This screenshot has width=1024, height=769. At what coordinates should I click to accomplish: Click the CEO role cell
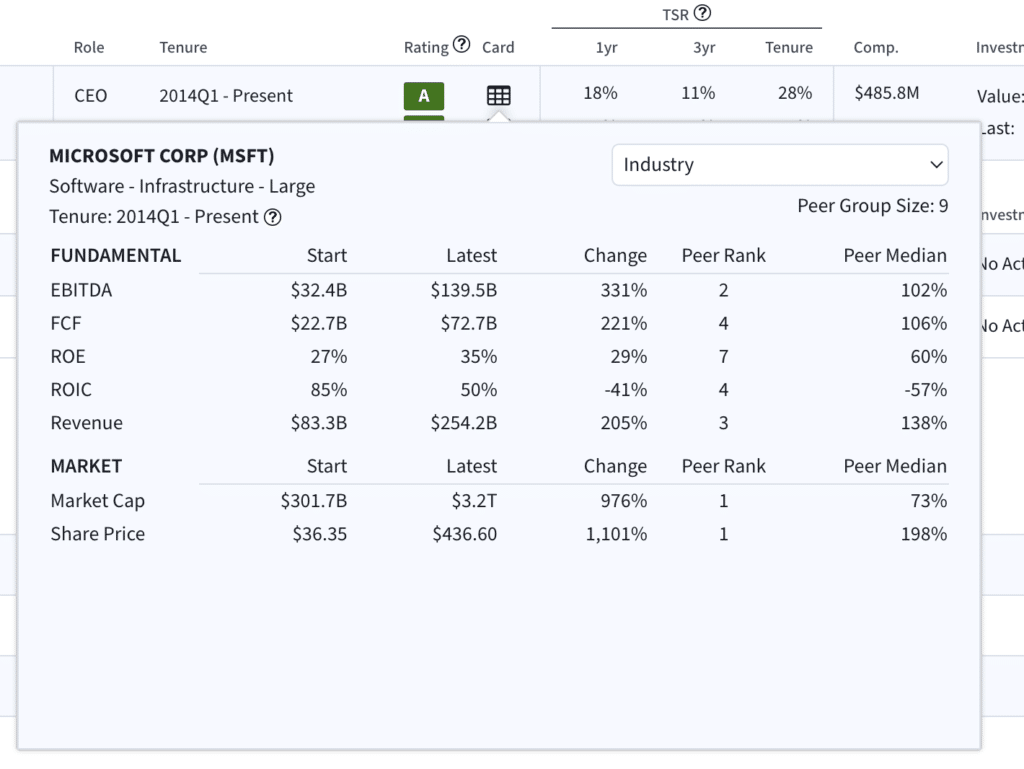coord(90,96)
